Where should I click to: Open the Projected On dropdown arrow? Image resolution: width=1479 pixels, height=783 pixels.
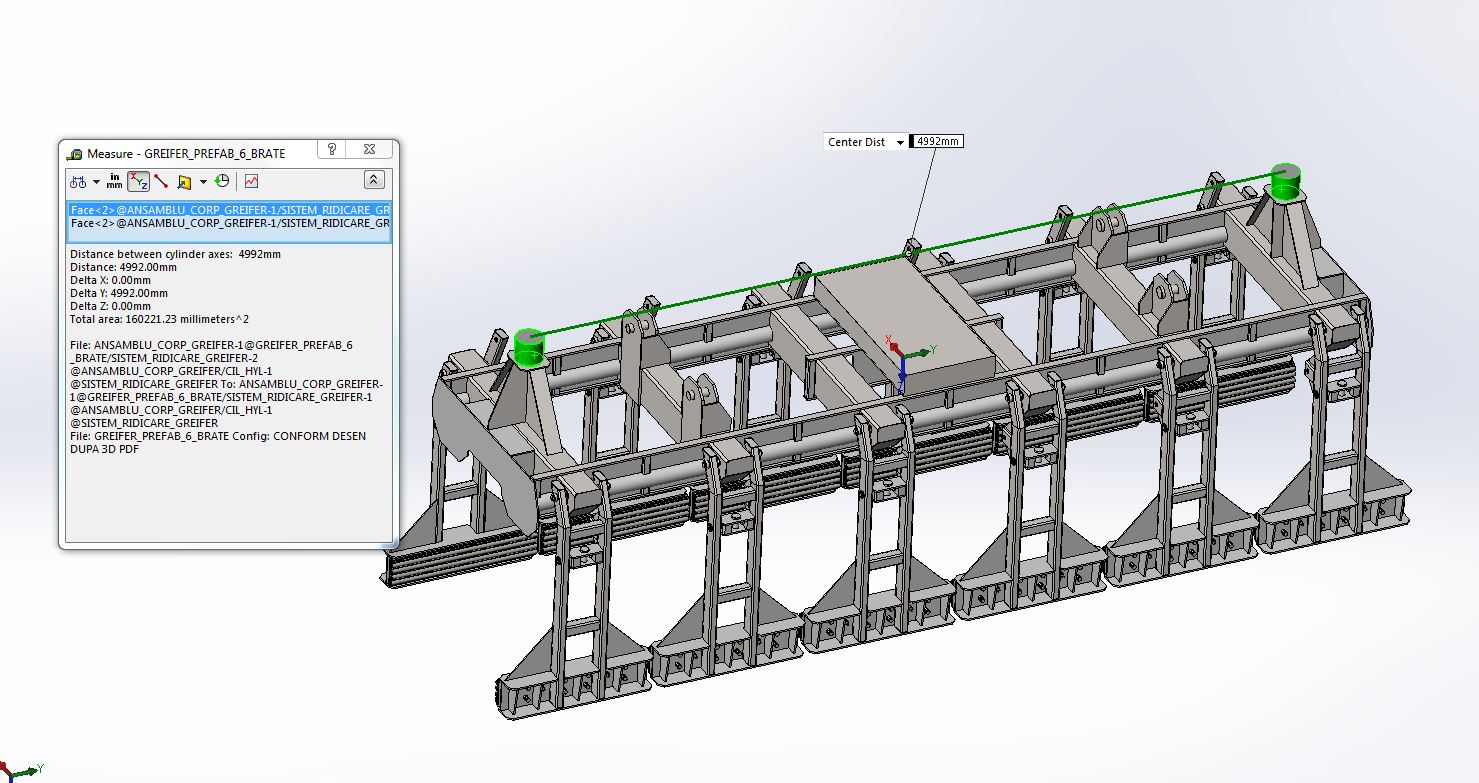coord(203,182)
